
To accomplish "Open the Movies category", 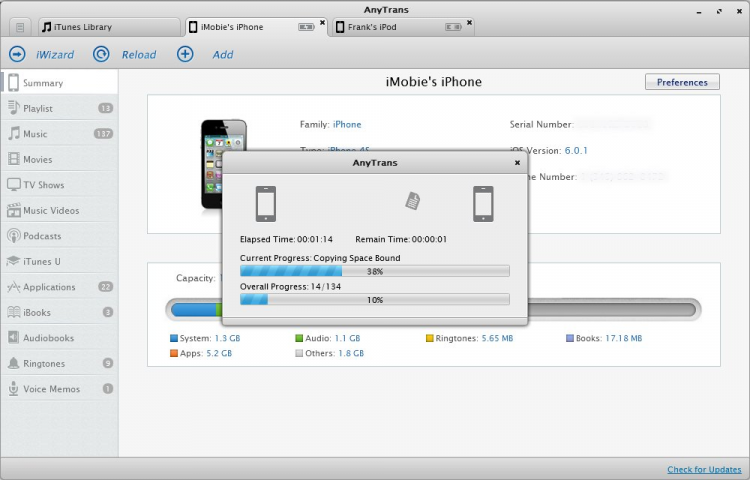I will tap(59, 159).
